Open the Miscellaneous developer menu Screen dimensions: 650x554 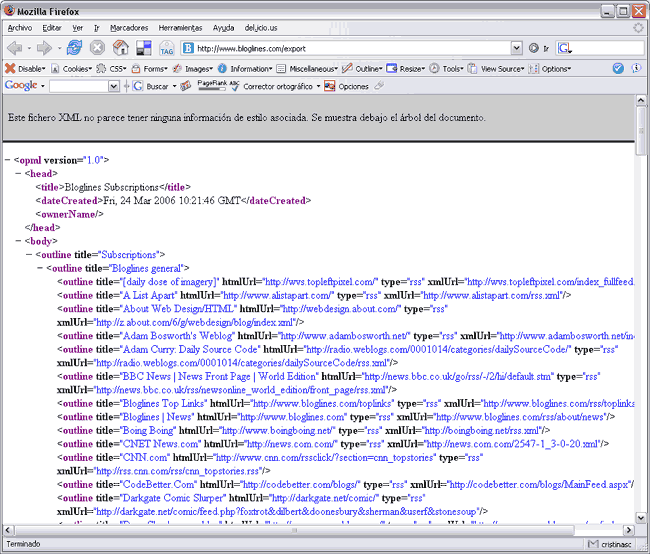(x=307, y=68)
